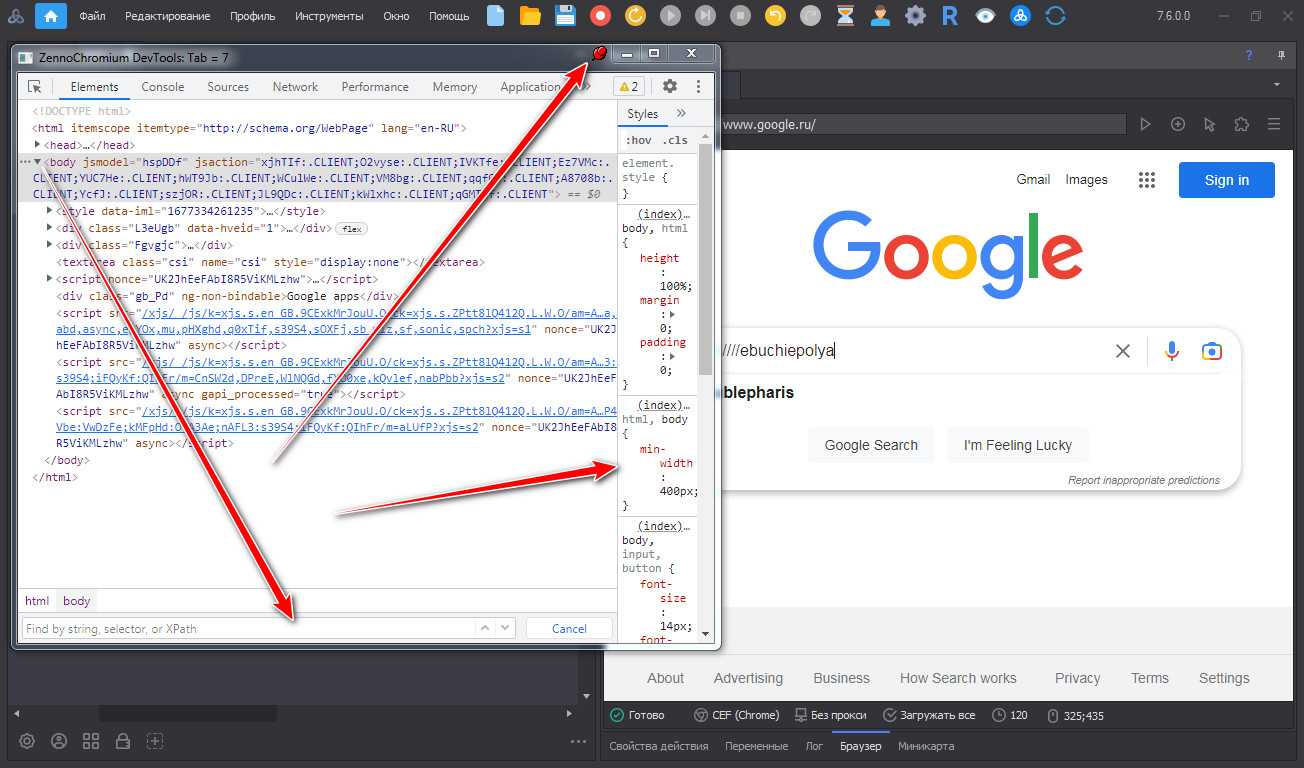Expand the div class L3eUgb node
This screenshot has height=768, width=1304.
tap(50, 228)
